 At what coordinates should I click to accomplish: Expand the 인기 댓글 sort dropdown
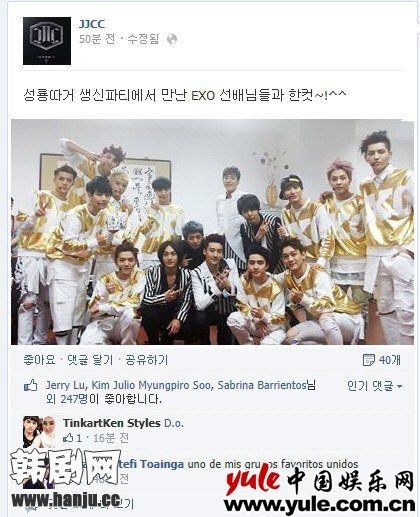pos(375,386)
